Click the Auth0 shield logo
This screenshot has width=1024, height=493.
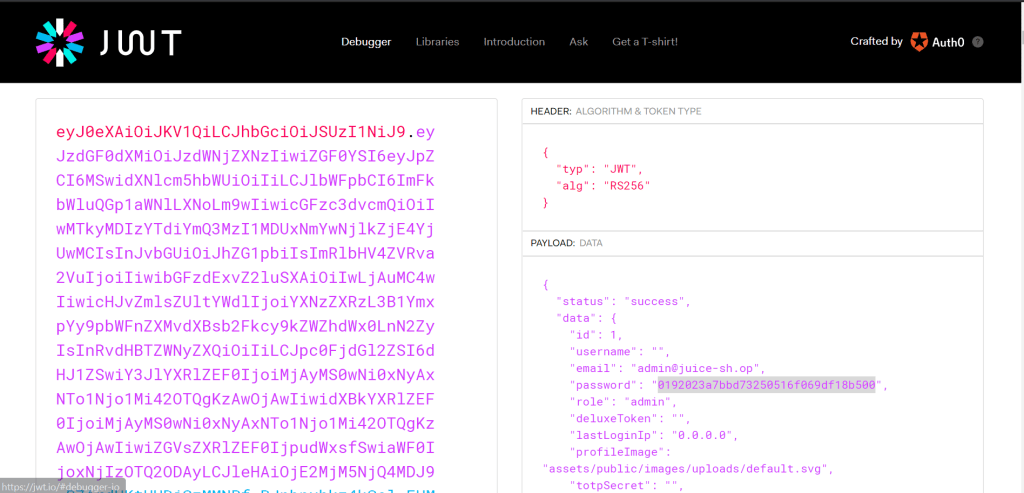[919, 42]
